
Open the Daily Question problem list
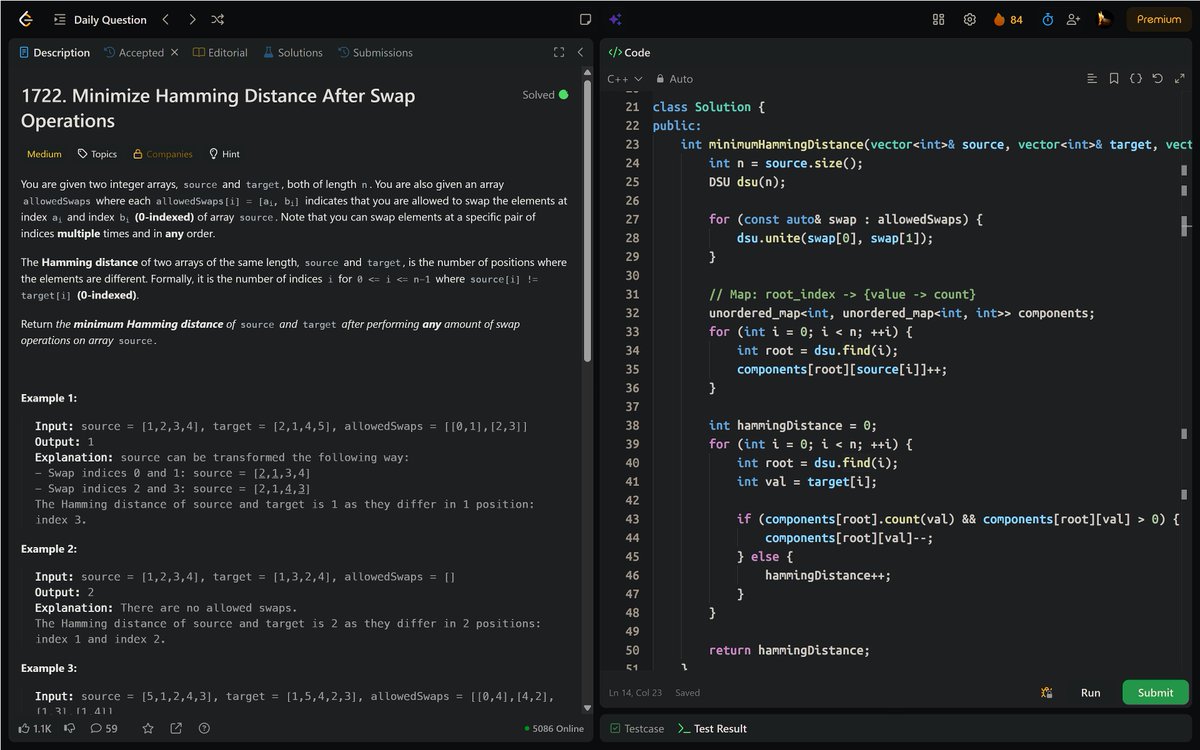click(x=100, y=19)
